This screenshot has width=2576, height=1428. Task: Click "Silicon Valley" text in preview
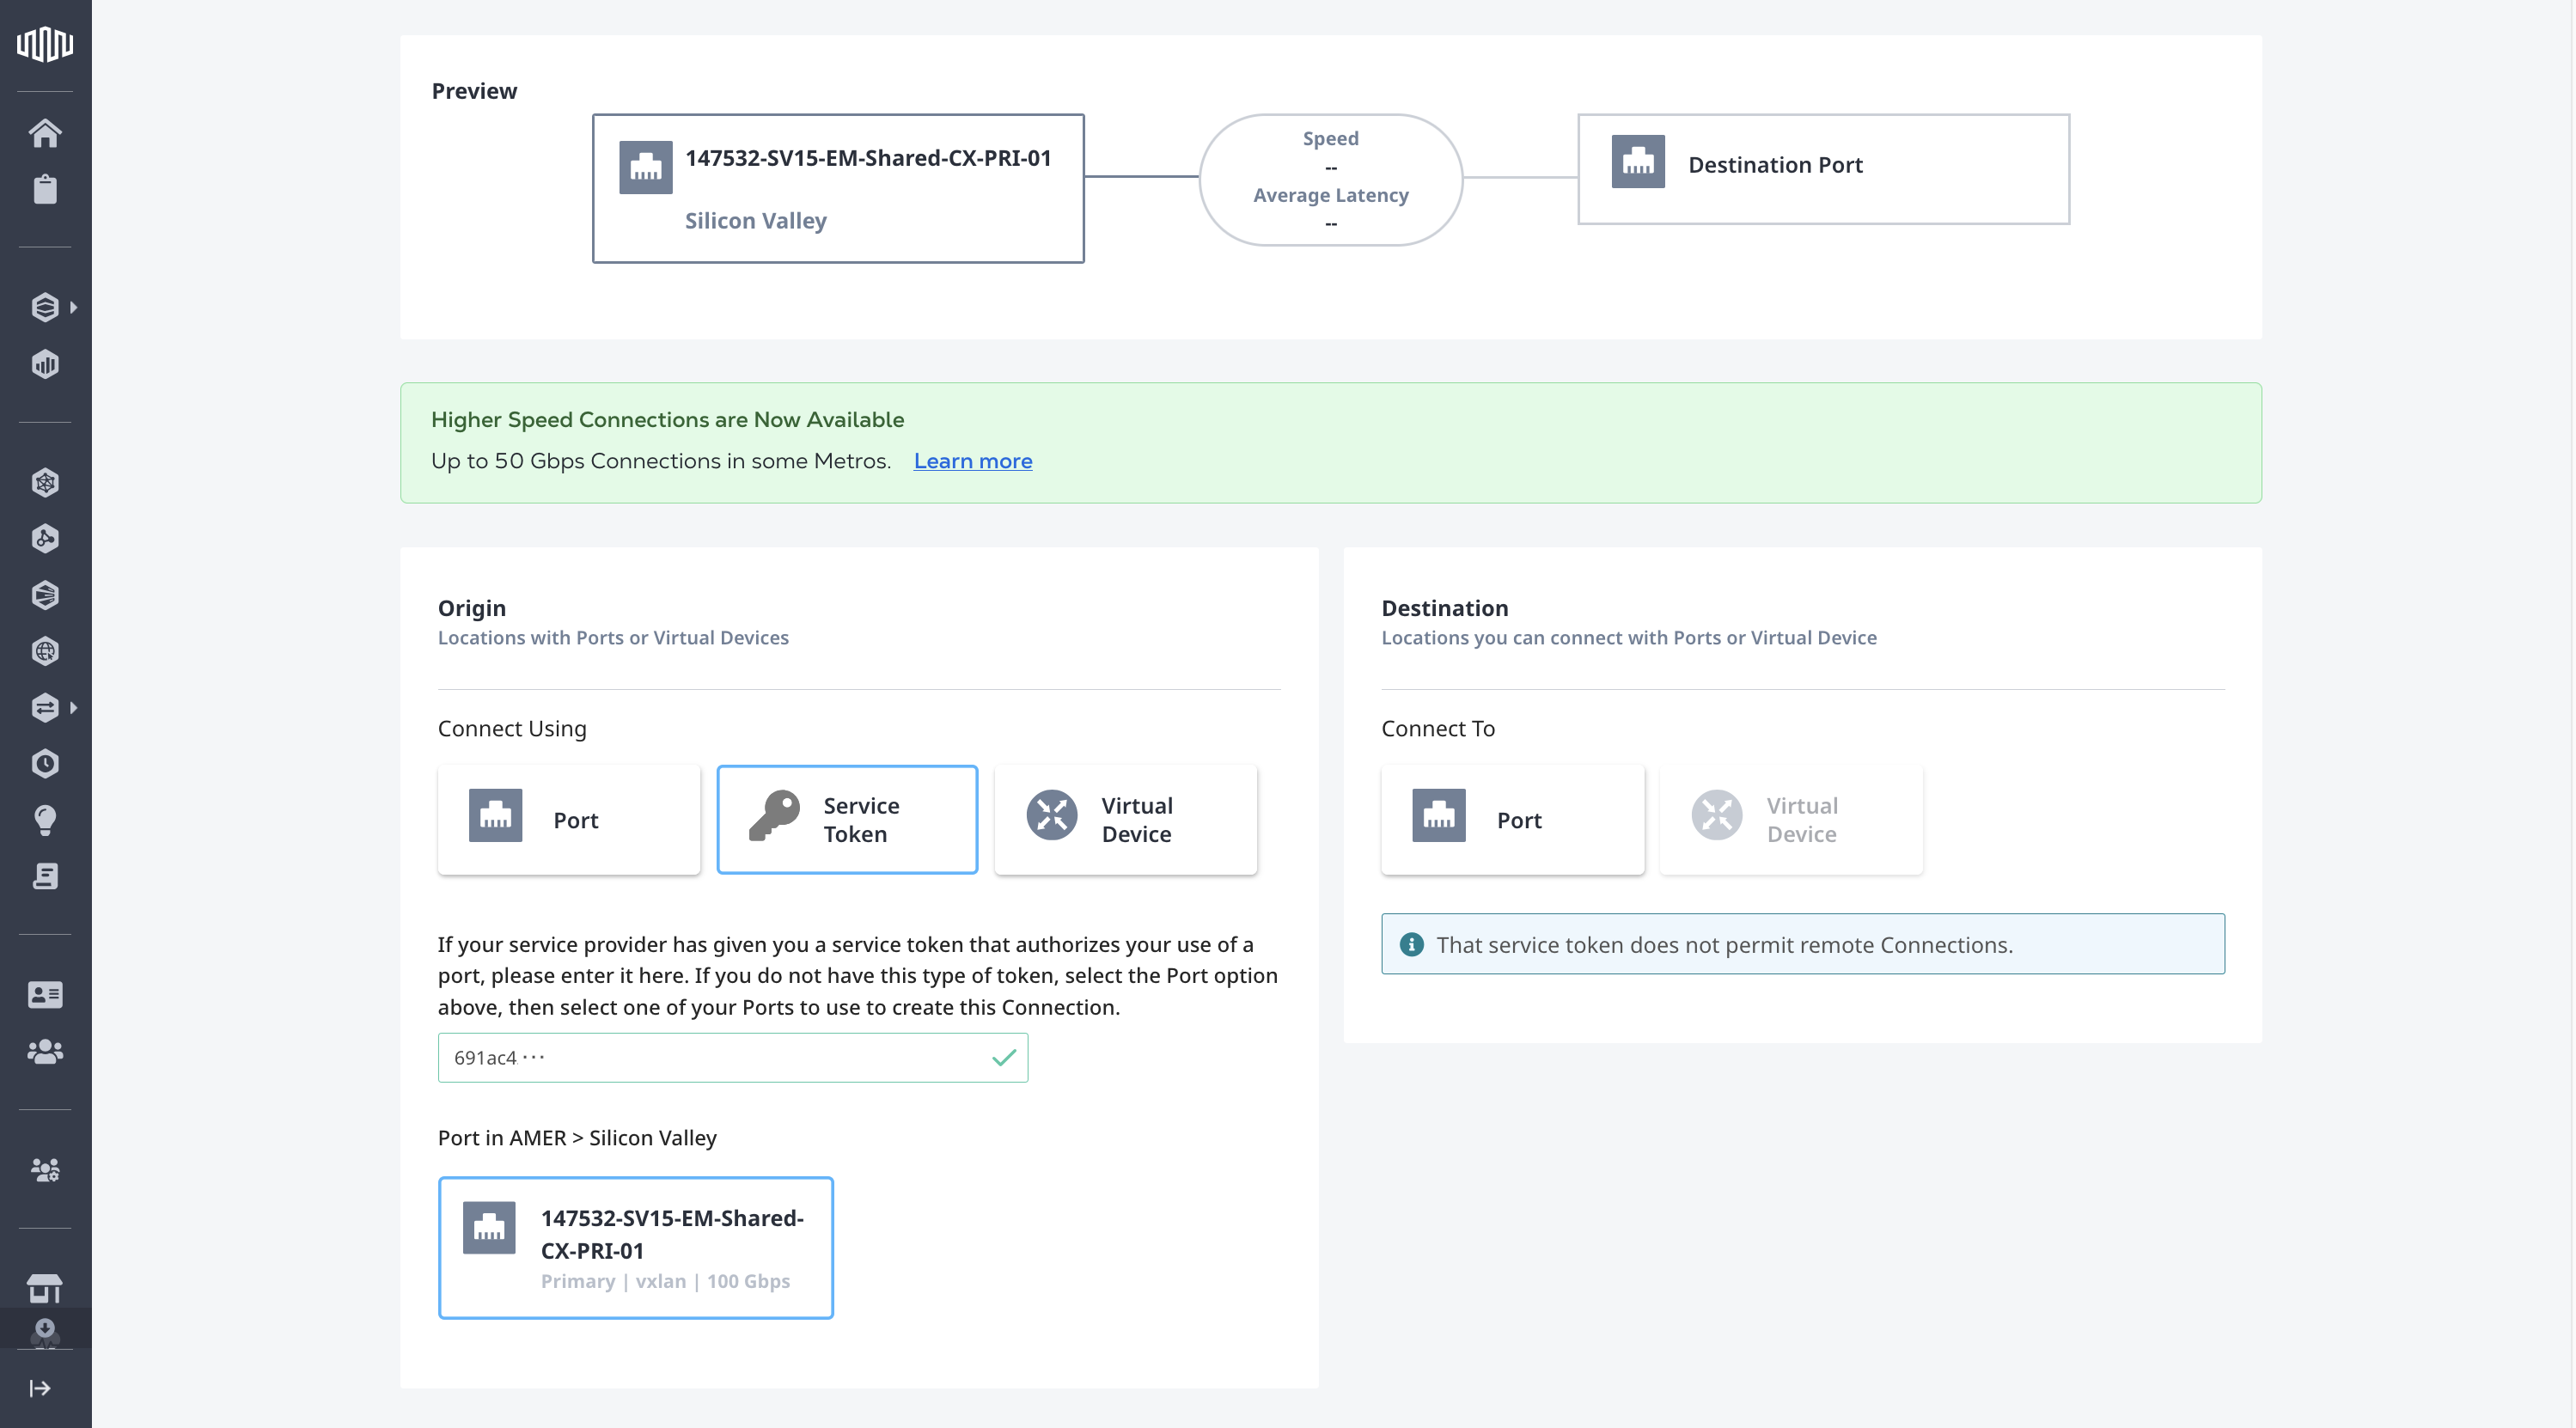756,221
